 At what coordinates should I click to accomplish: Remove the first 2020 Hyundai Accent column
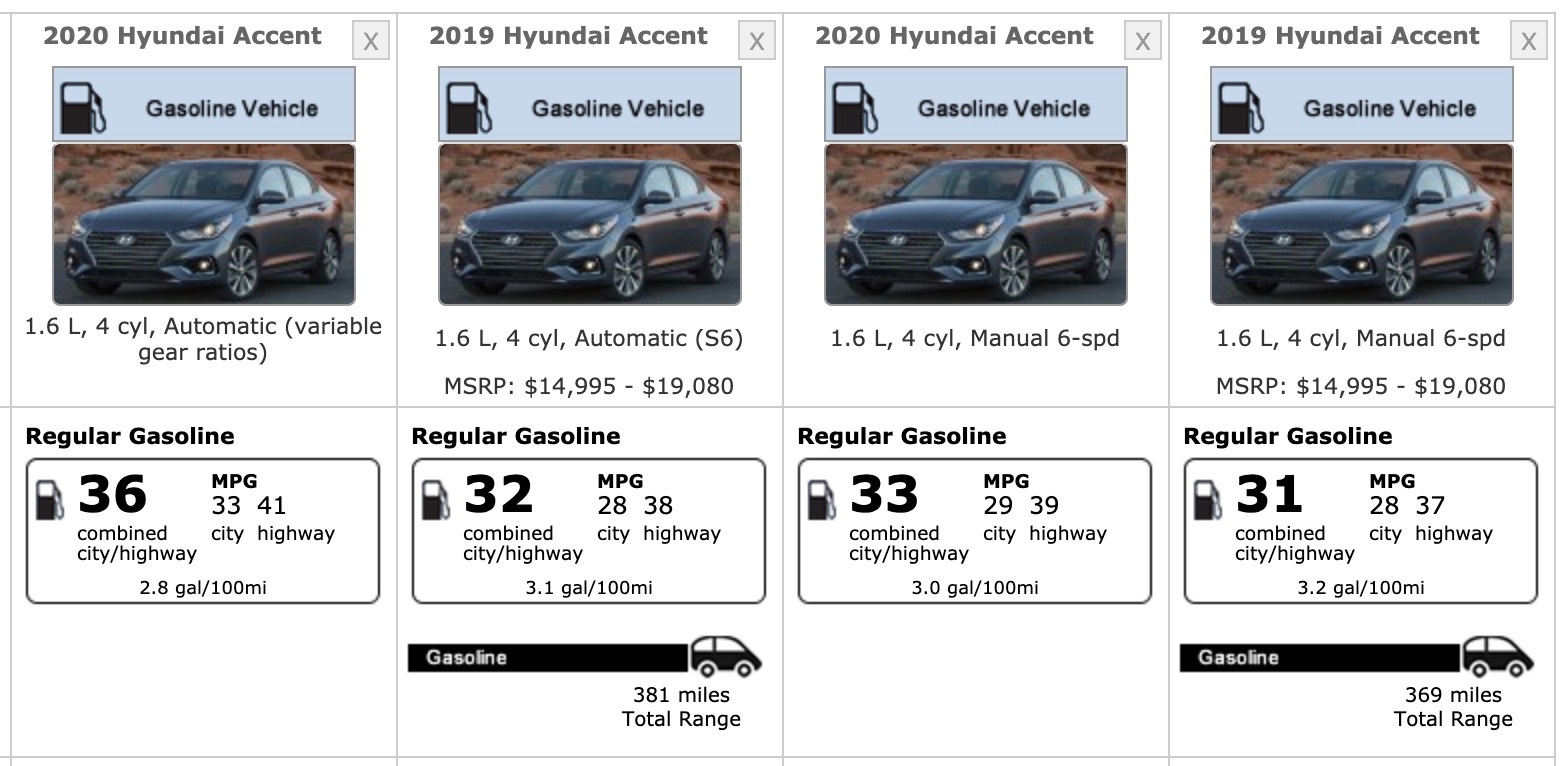point(370,41)
